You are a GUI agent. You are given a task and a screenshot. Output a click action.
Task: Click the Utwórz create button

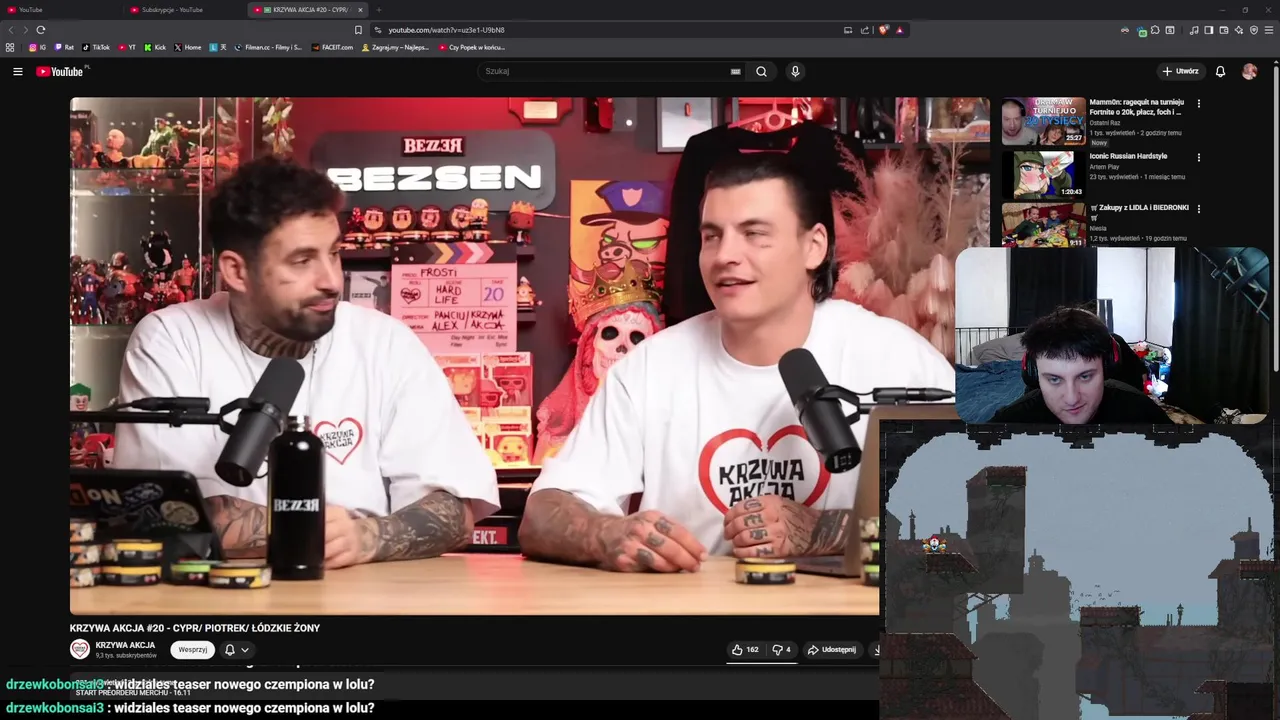(1180, 71)
